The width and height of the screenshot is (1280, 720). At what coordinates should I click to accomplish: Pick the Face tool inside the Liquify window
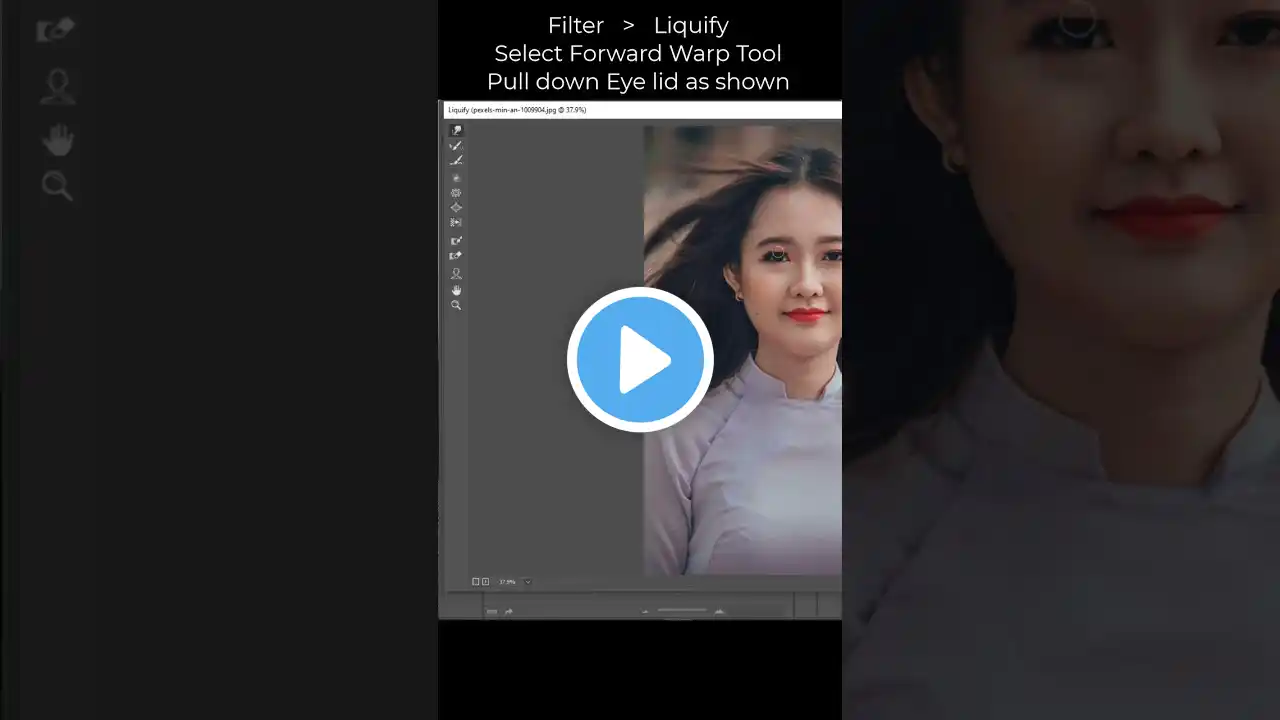[x=456, y=273]
